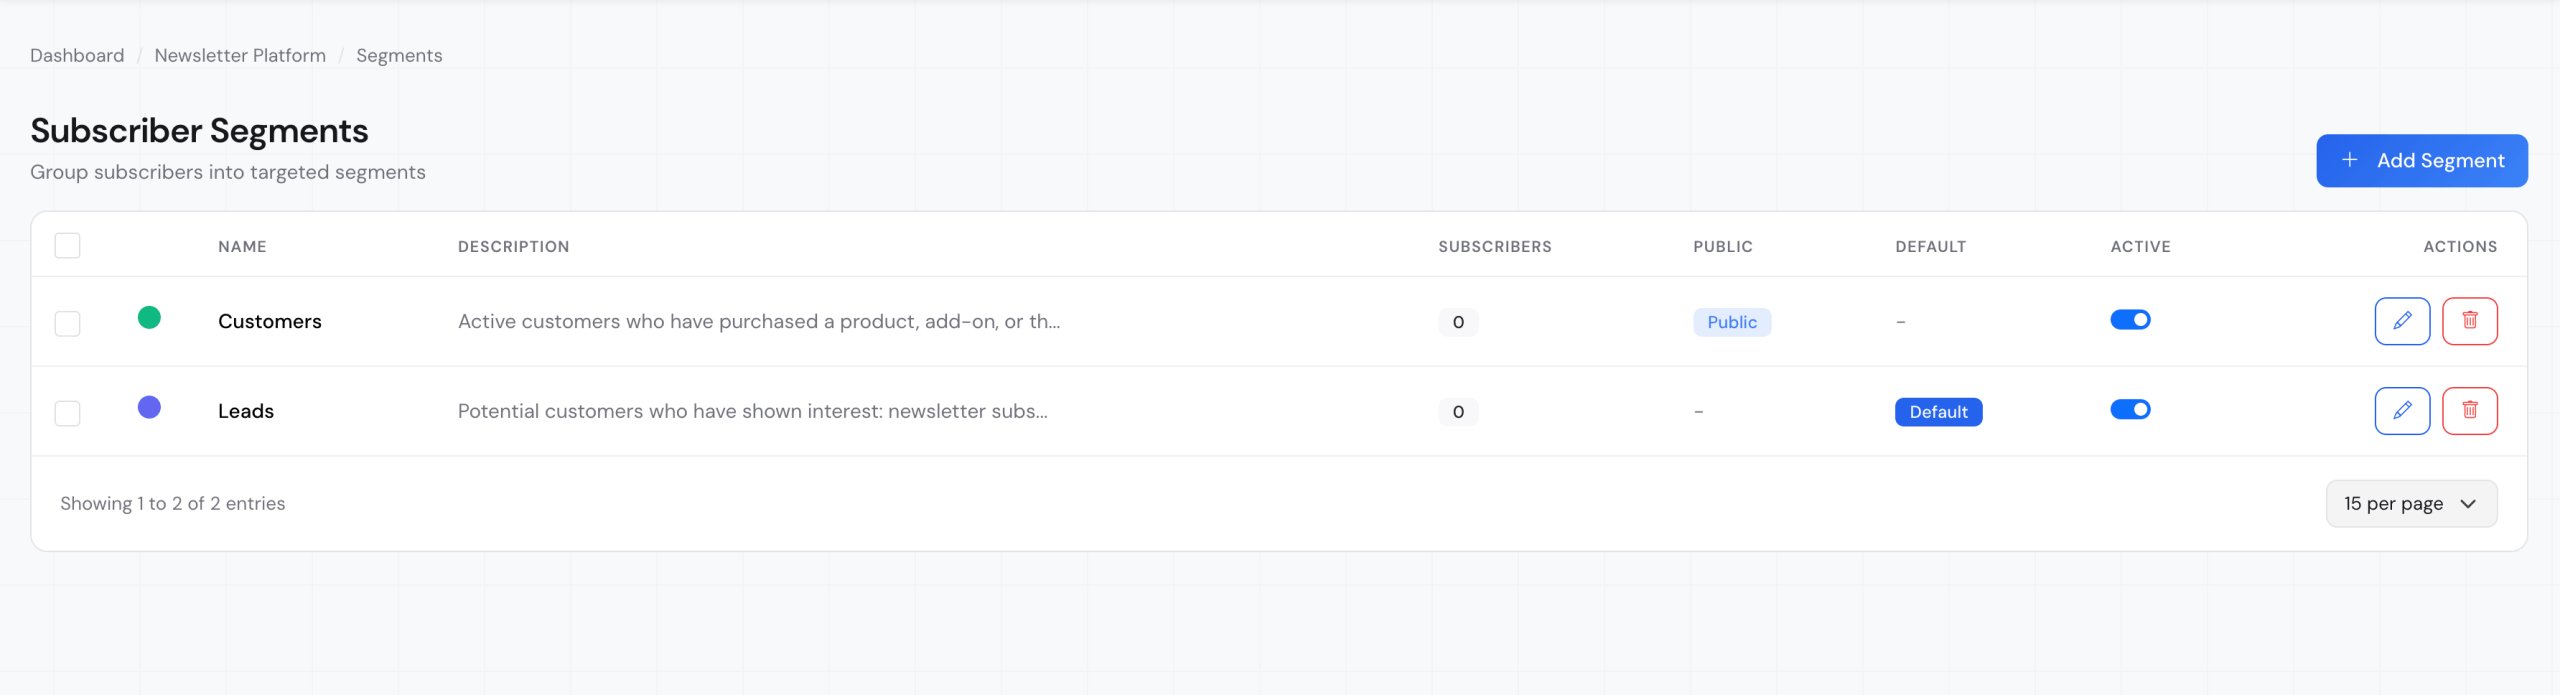Click the trash icon for Leads
The width and height of the screenshot is (2560, 695).
pyautogui.click(x=2469, y=411)
